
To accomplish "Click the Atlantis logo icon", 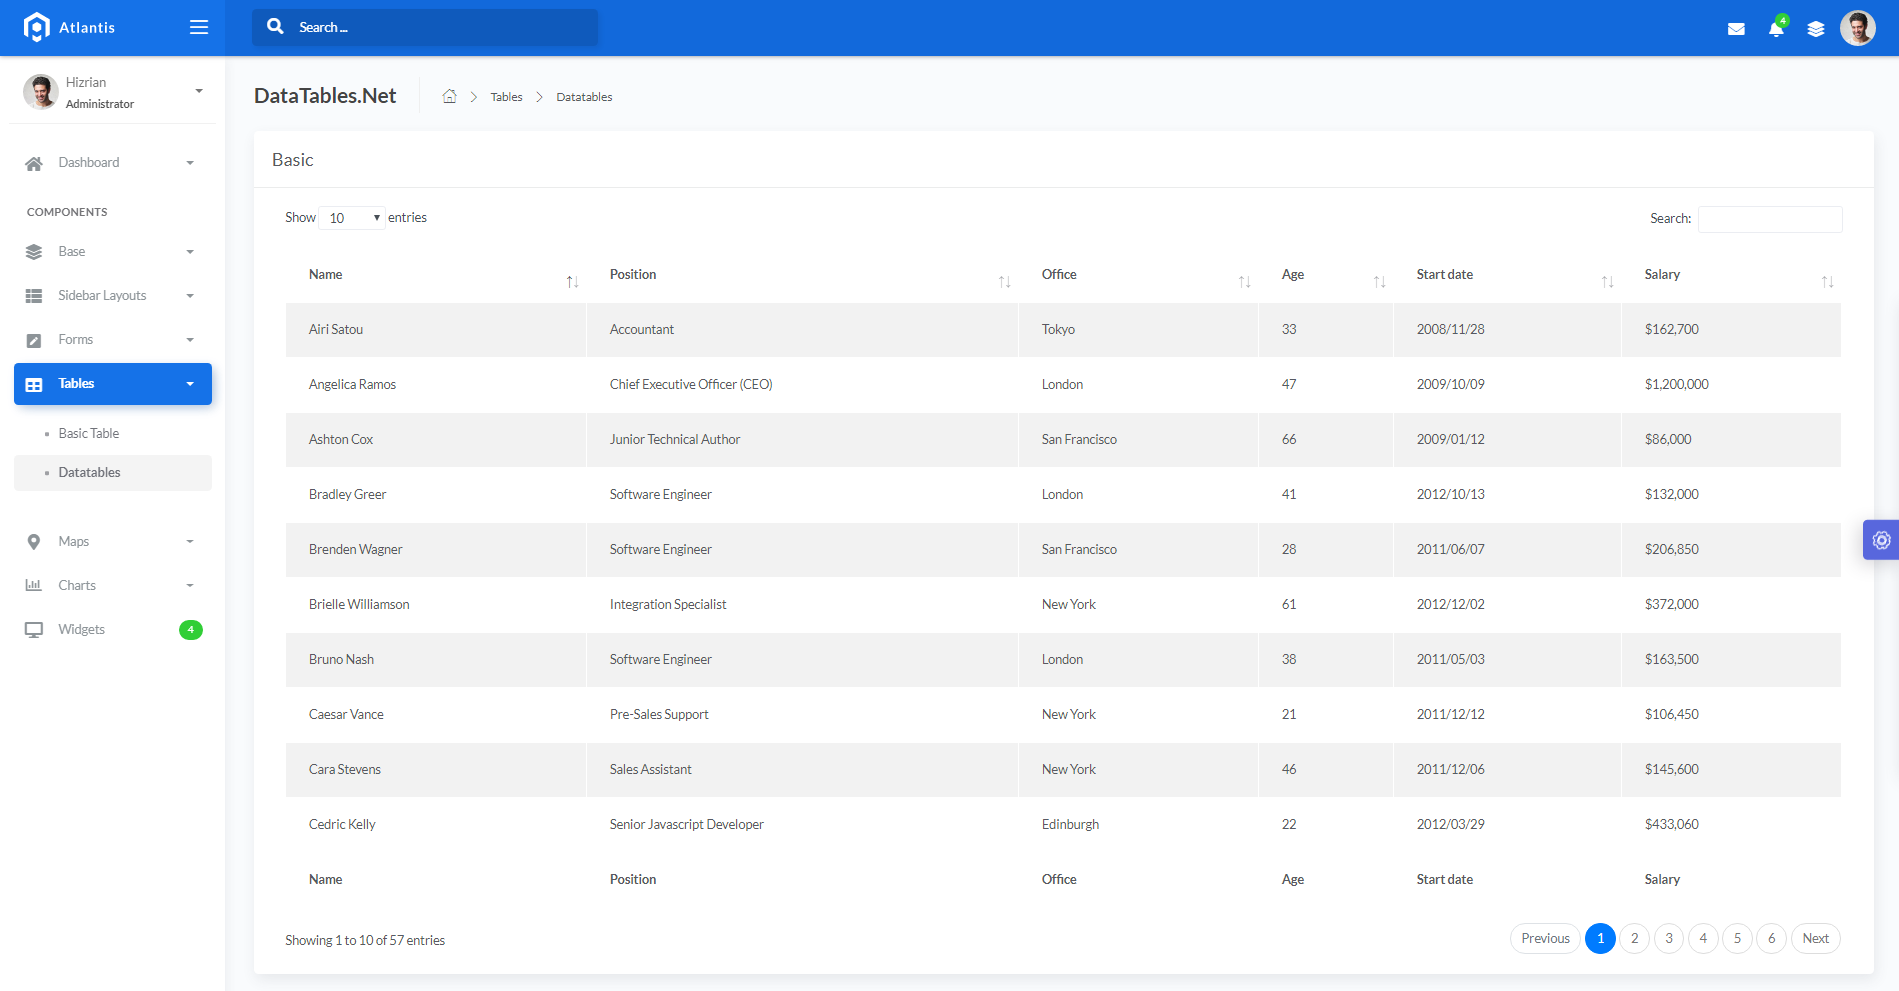I will [37, 27].
